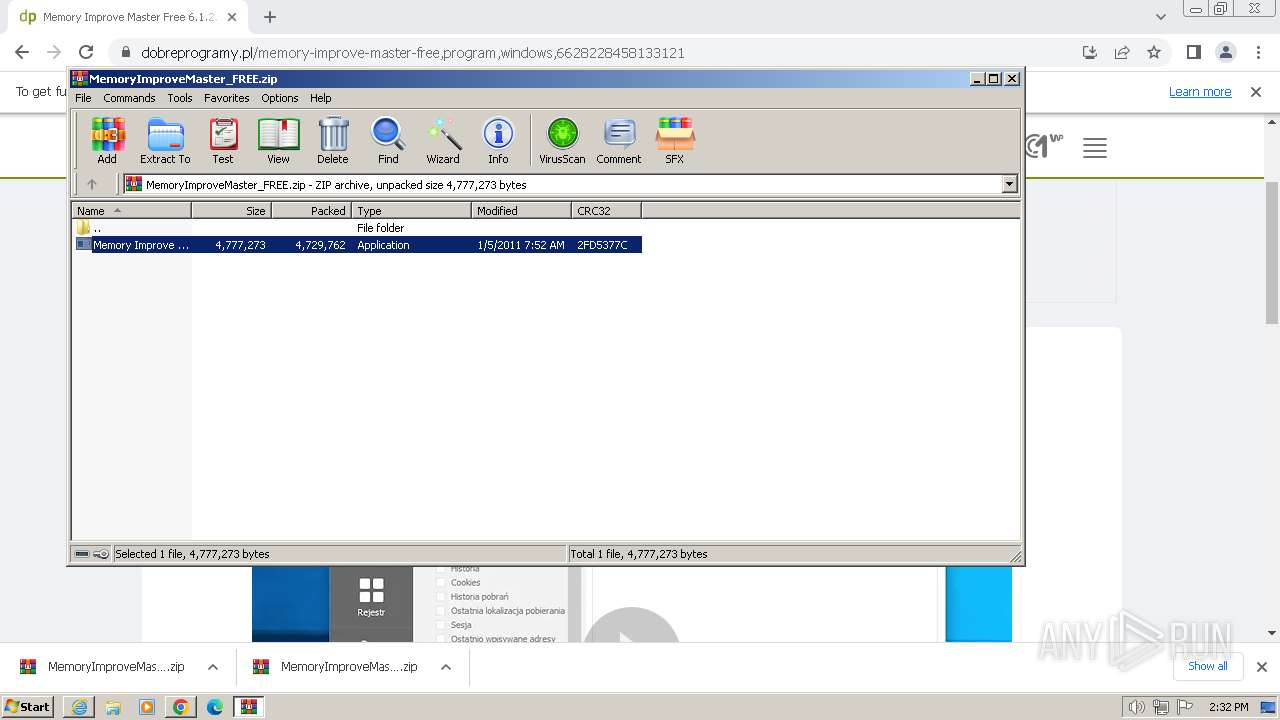Click the Delete trash icon
The width and height of the screenshot is (1280, 720).
[x=333, y=140]
